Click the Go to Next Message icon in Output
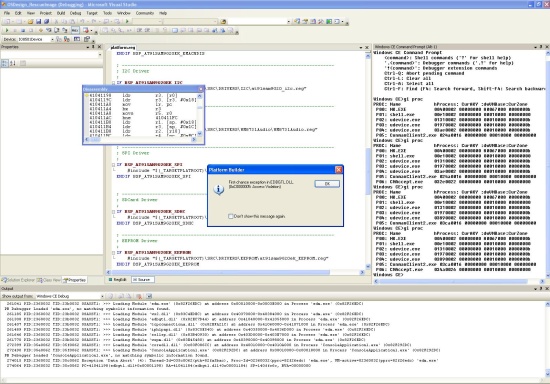Viewport: 550px width, 384px height. coord(128,296)
